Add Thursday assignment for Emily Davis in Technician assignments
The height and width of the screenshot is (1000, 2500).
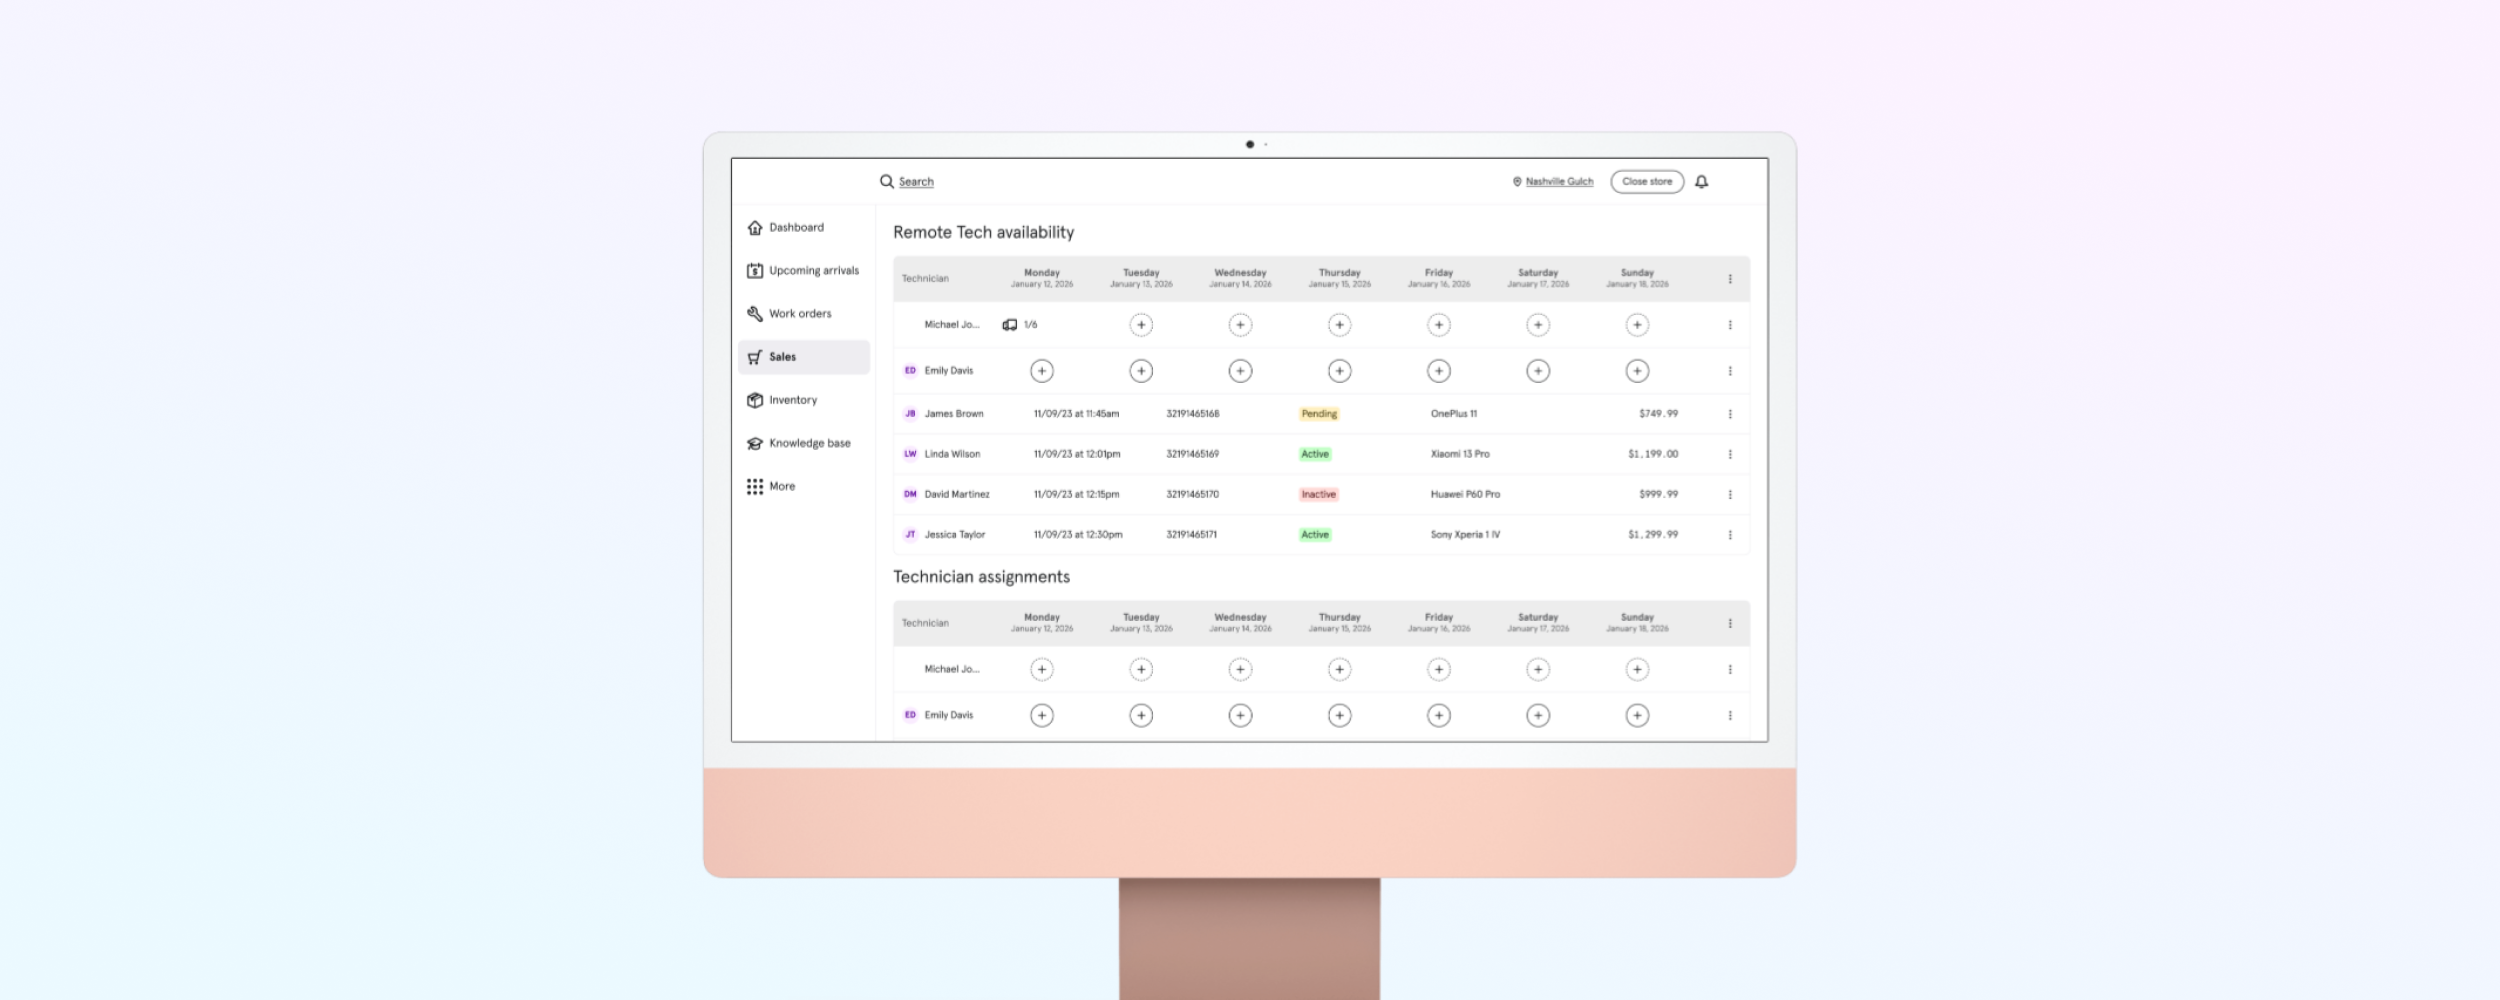(1339, 715)
